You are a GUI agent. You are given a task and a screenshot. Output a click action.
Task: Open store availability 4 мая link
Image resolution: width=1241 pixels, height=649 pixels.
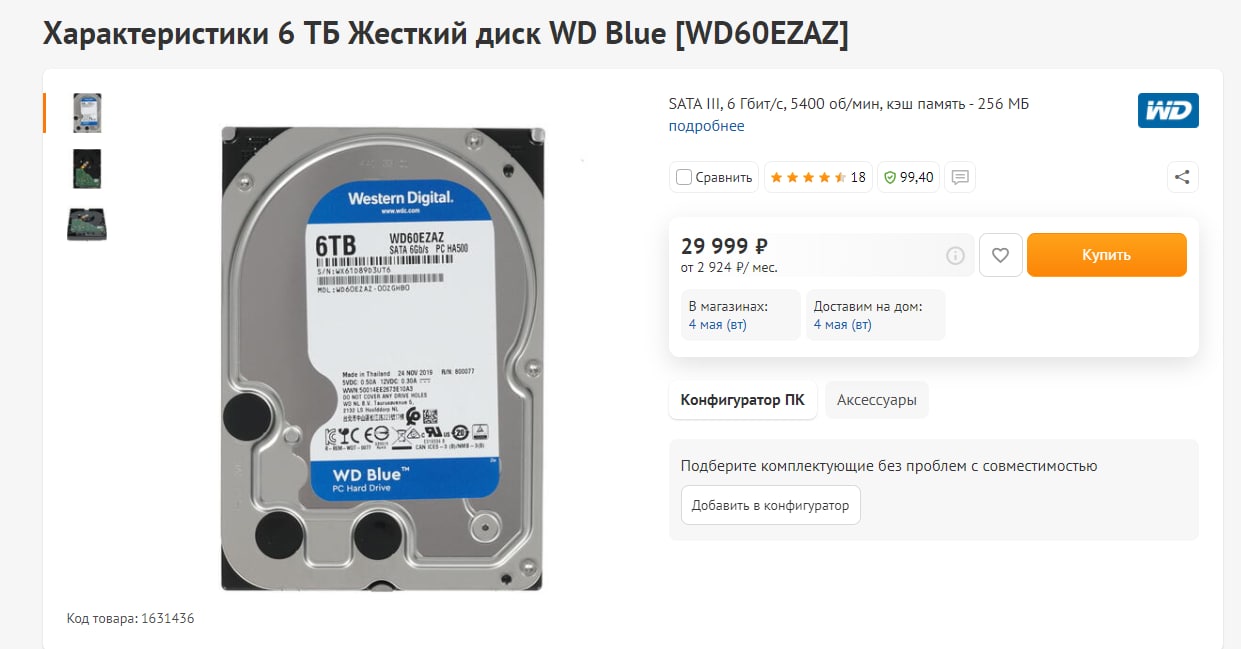718,325
